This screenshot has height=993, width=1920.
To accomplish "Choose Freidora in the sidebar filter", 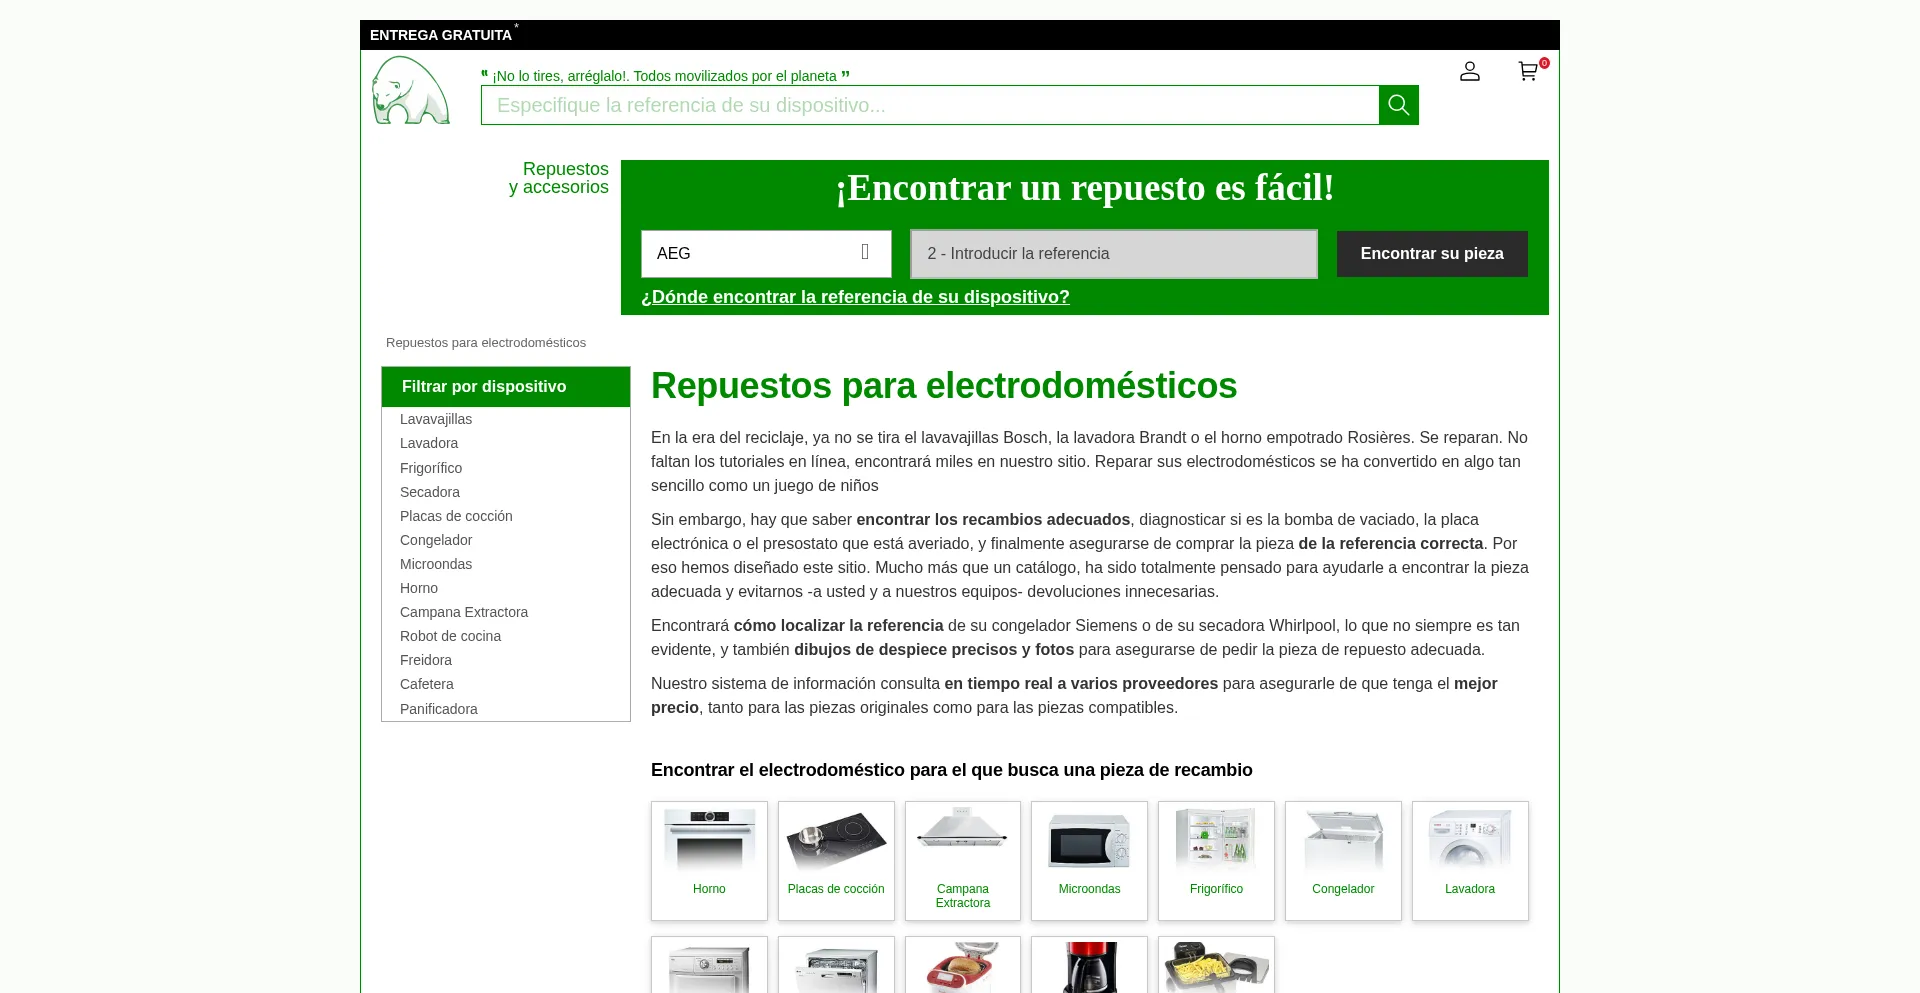I will pos(426,660).
